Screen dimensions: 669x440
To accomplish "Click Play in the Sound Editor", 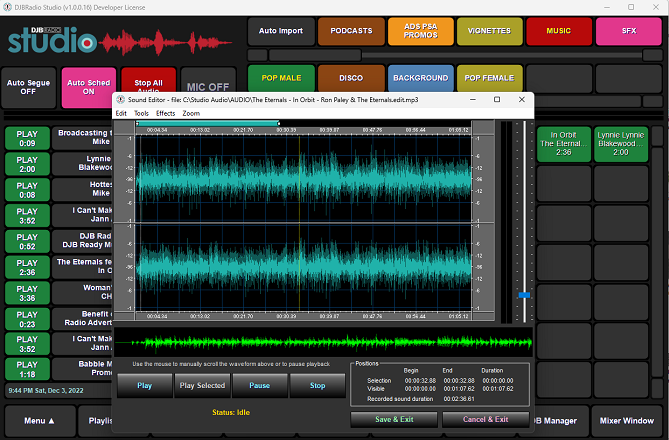I will click(x=145, y=386).
